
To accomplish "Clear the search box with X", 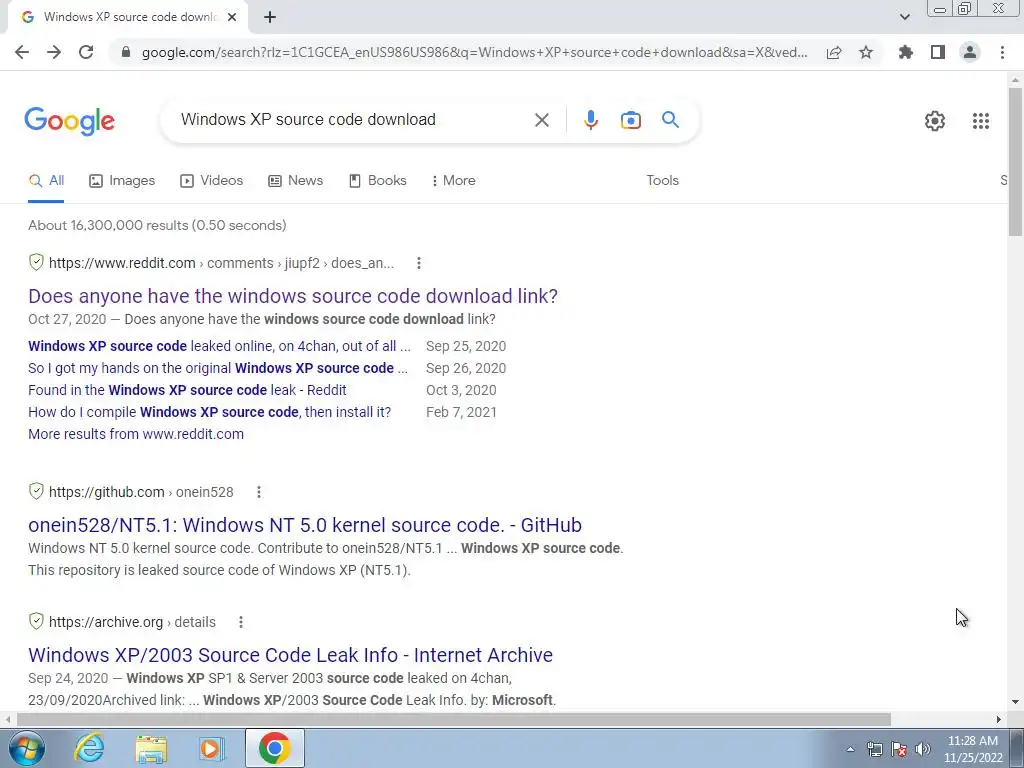I will (x=541, y=120).
